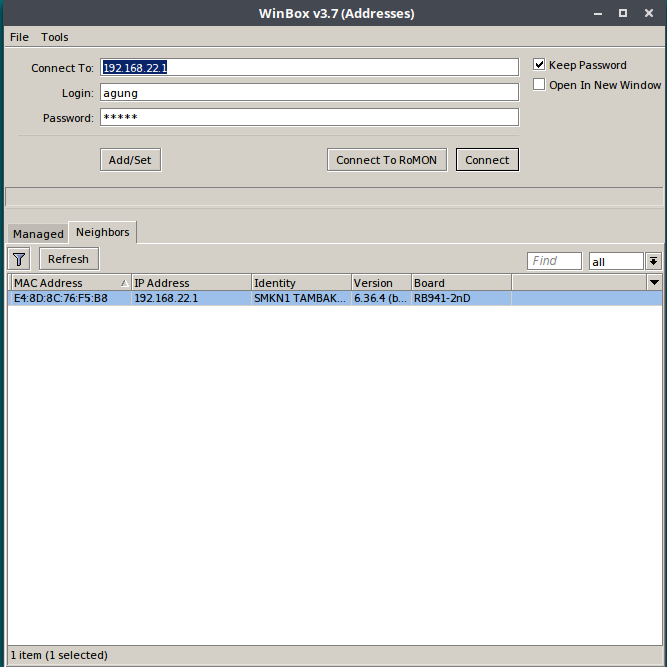Select the Neighbors tab
Viewport: 667px width, 667px height.
pos(103,232)
